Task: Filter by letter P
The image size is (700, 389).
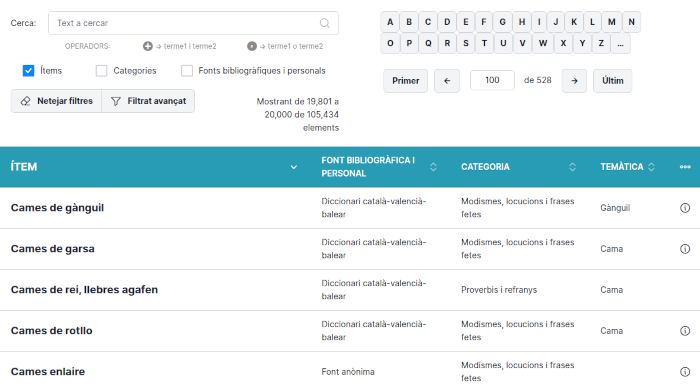Action: (x=409, y=43)
